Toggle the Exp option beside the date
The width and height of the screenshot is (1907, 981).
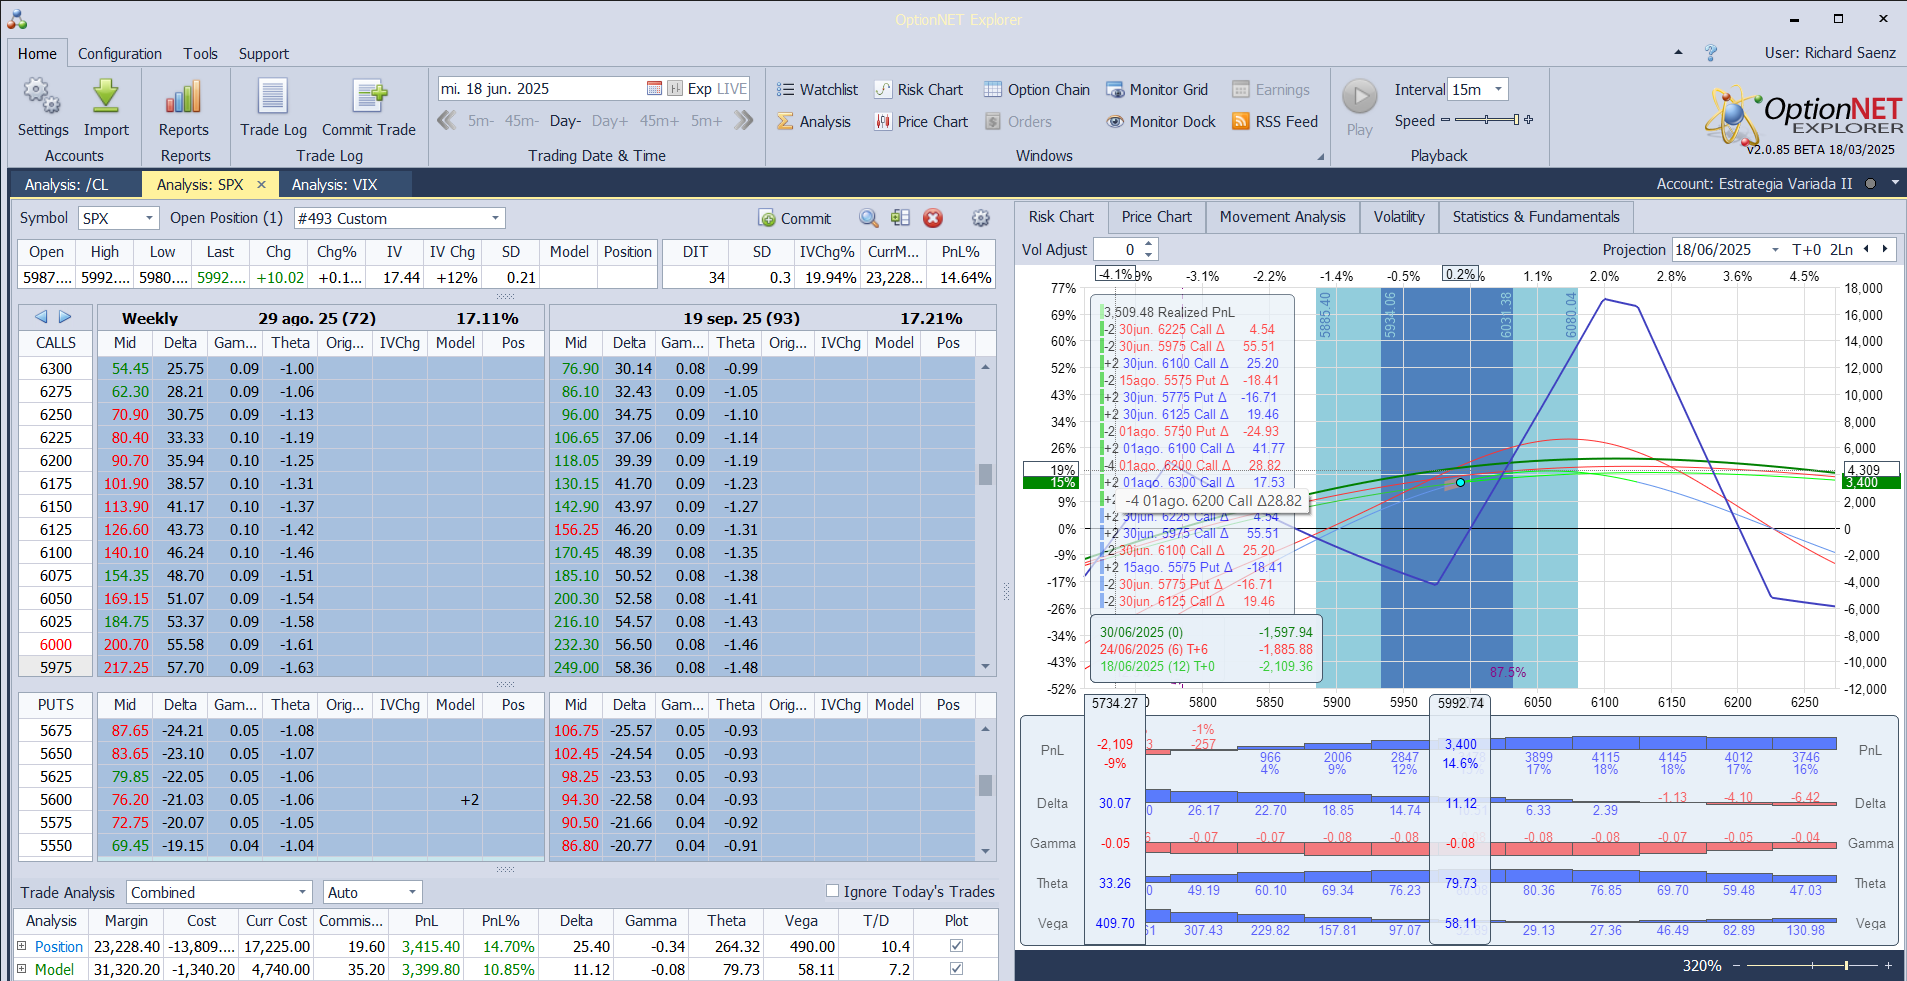tap(699, 89)
